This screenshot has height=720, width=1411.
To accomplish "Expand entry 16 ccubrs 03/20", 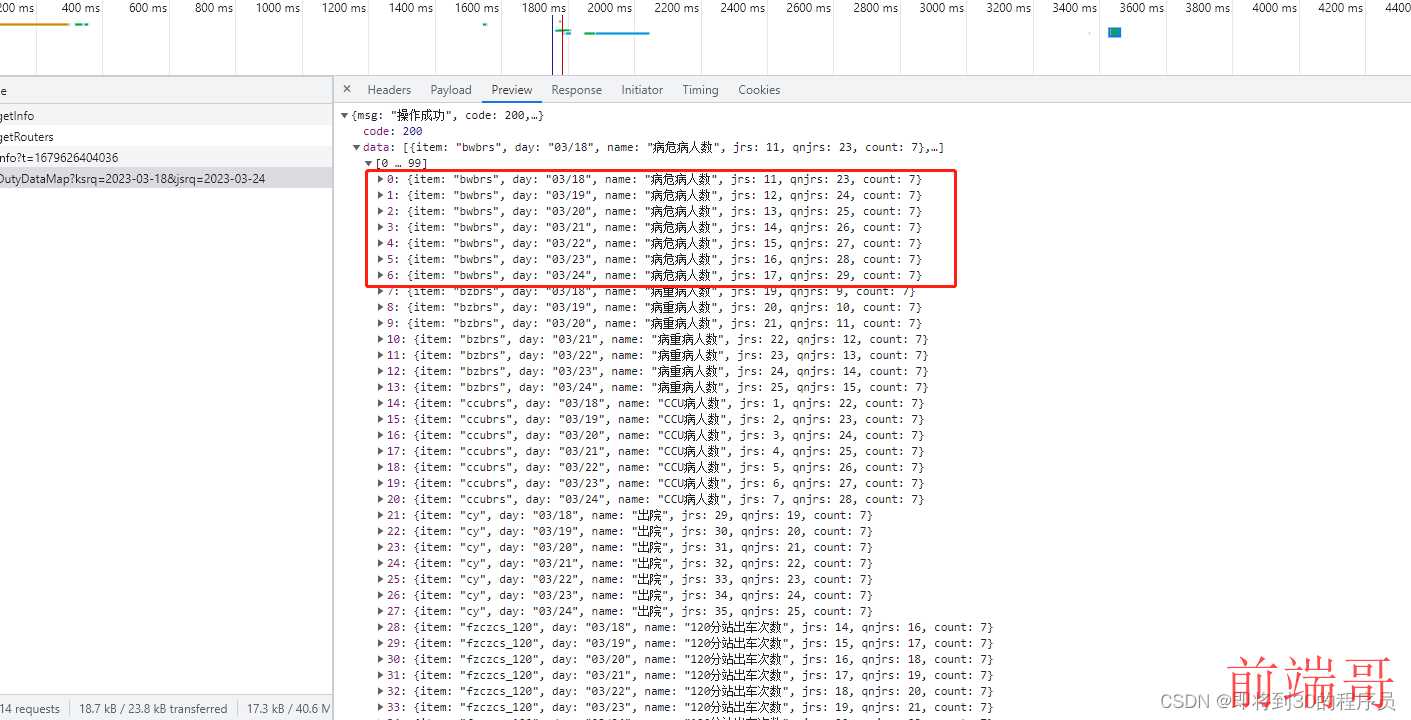I will (x=380, y=435).
